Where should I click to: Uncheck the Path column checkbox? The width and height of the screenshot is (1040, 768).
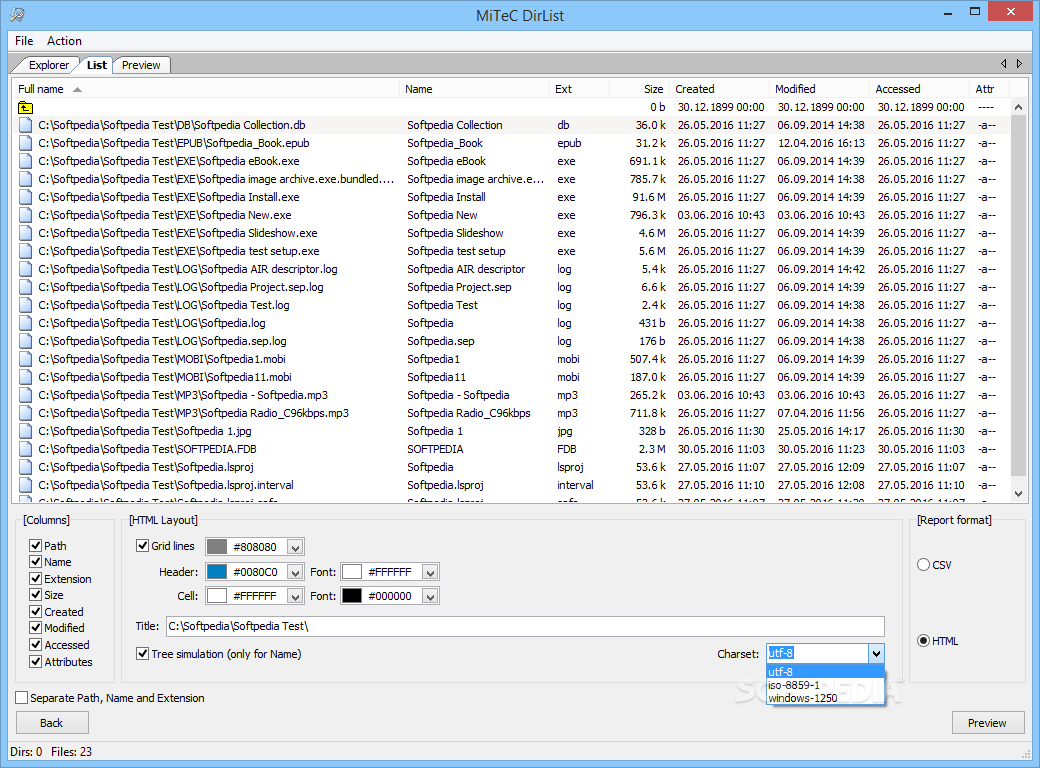[36, 545]
